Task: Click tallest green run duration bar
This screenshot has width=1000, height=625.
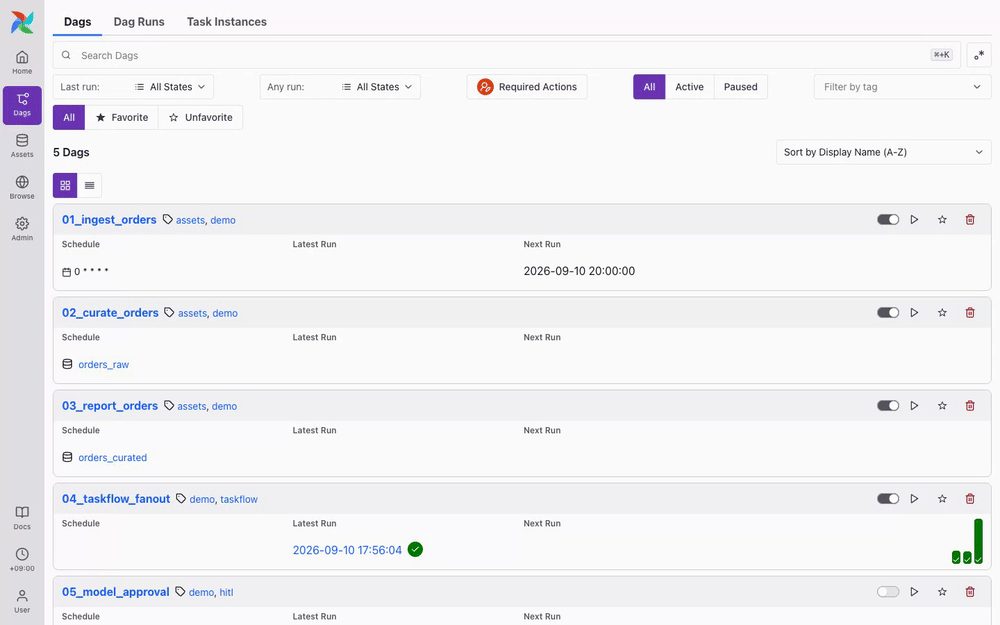Action: [x=978, y=541]
